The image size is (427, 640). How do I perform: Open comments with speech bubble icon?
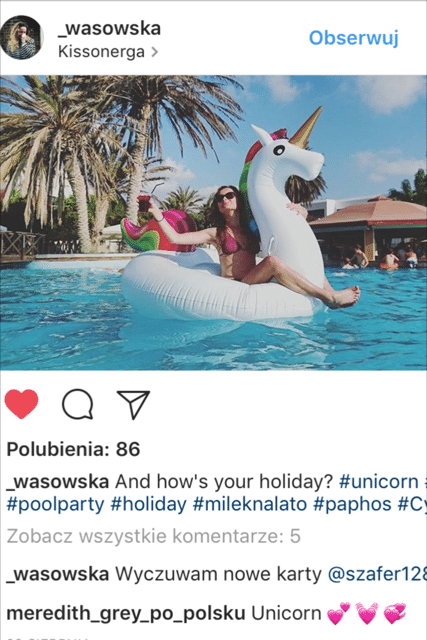point(77,404)
